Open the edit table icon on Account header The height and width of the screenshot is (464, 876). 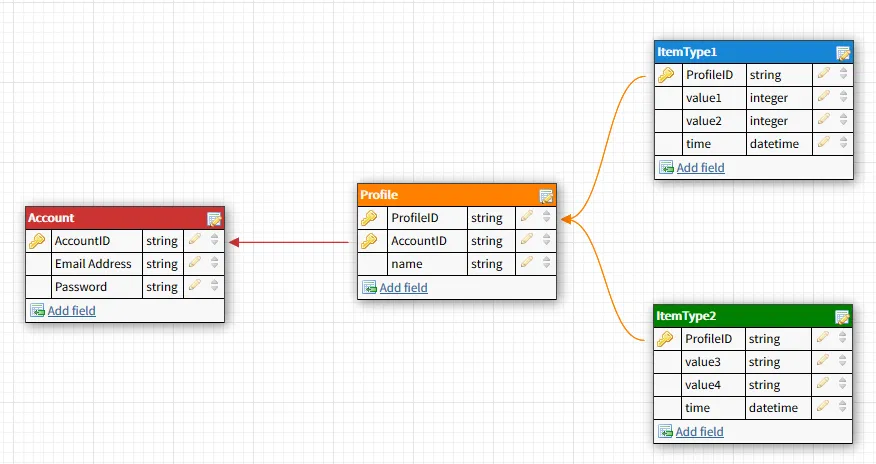click(214, 219)
